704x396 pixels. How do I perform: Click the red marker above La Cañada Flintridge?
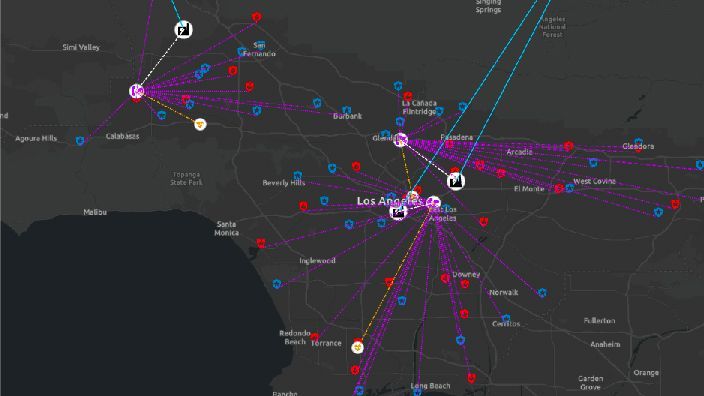(x=408, y=97)
